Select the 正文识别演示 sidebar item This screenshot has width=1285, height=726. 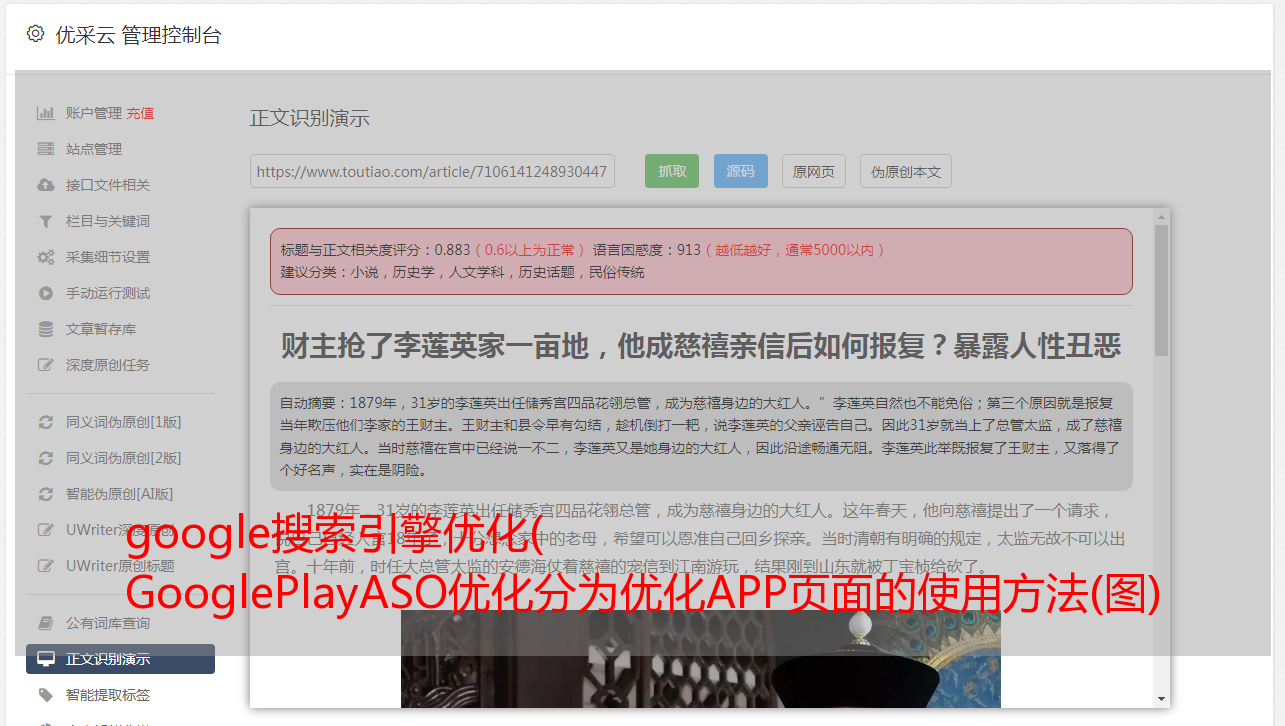point(120,659)
